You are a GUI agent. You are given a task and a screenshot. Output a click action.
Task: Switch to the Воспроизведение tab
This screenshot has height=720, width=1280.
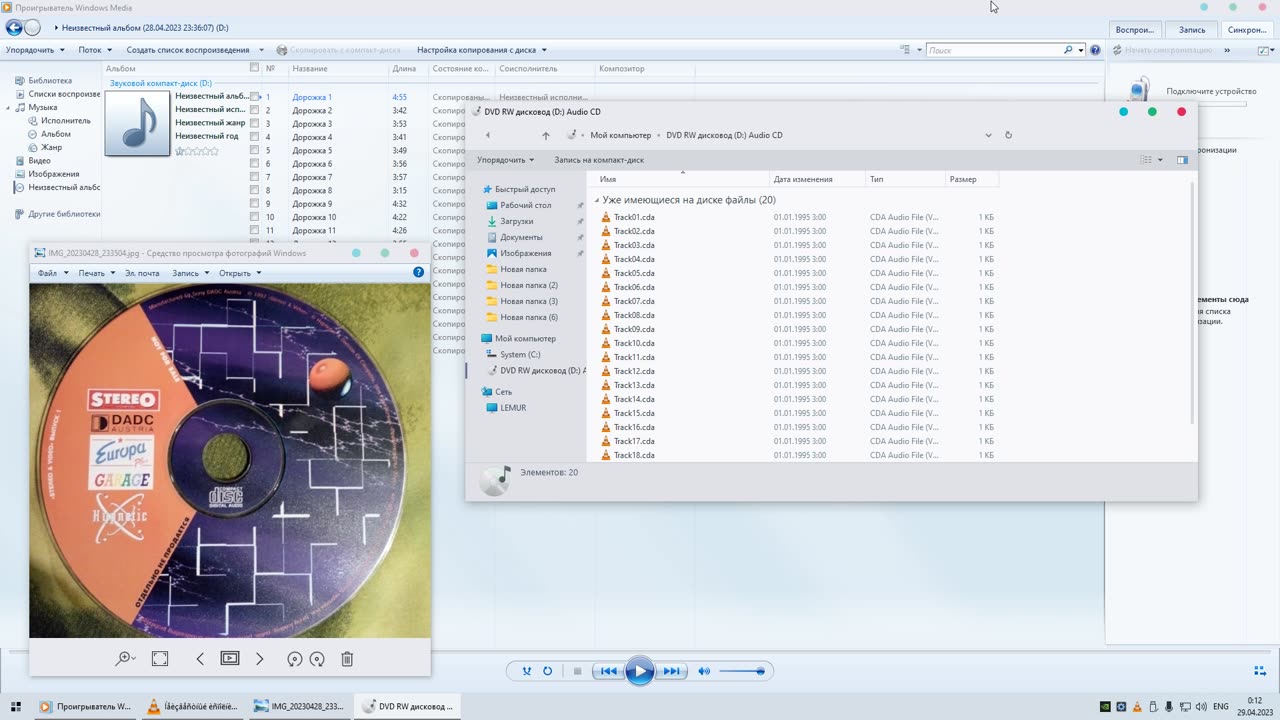click(x=1135, y=30)
